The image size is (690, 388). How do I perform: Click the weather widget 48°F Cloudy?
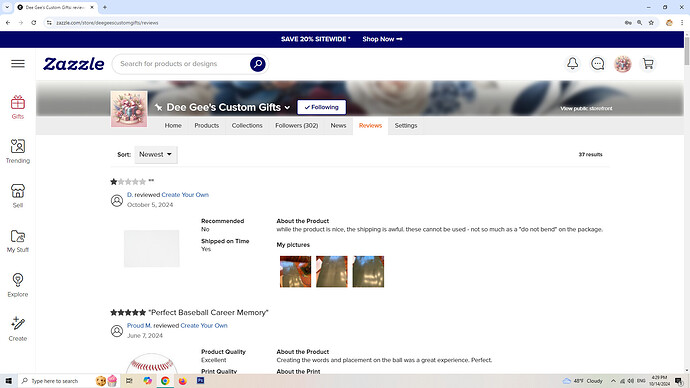coord(583,381)
